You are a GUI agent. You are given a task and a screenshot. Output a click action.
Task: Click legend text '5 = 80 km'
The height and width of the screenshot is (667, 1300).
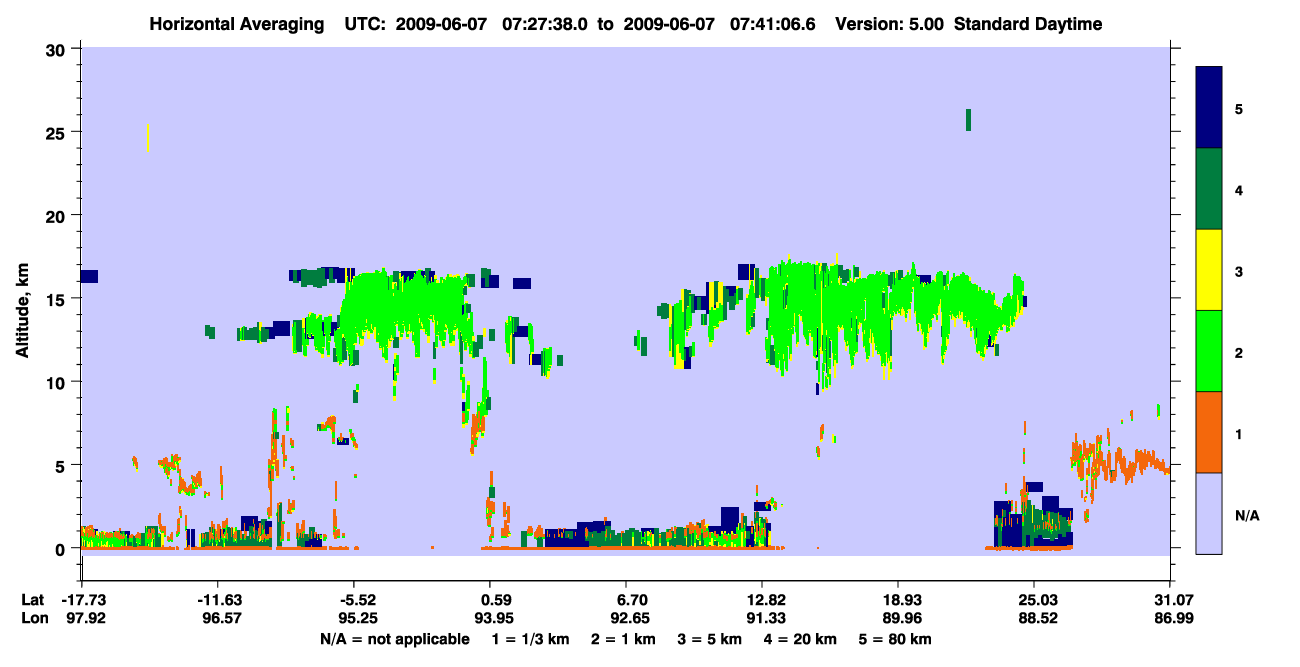point(894,639)
